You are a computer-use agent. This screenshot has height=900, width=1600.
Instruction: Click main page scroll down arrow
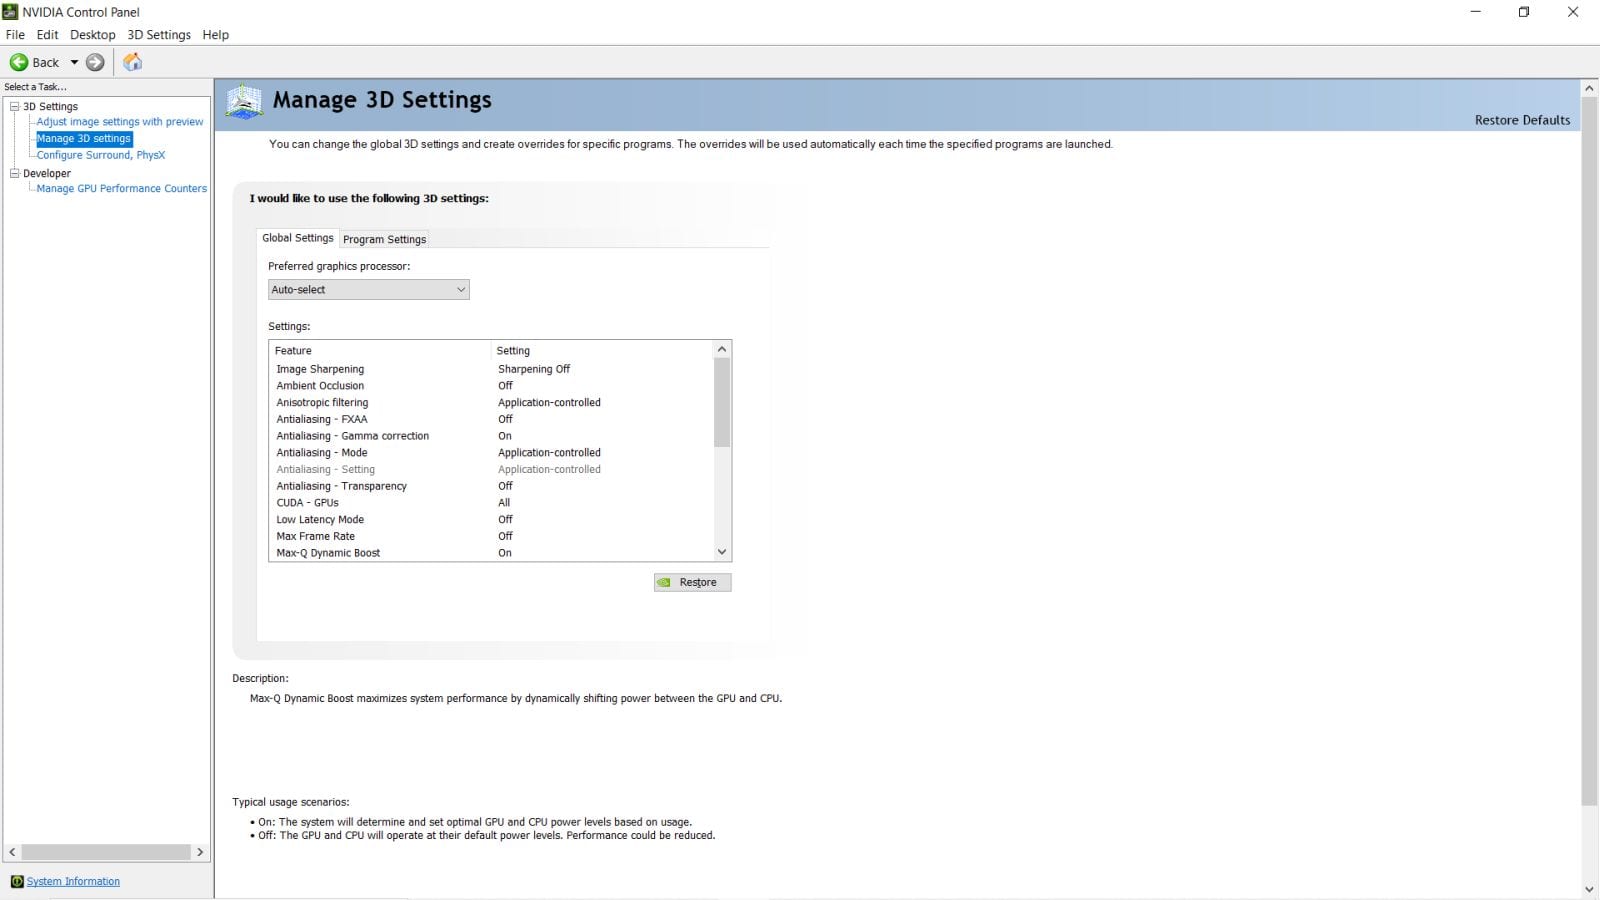(x=1589, y=889)
